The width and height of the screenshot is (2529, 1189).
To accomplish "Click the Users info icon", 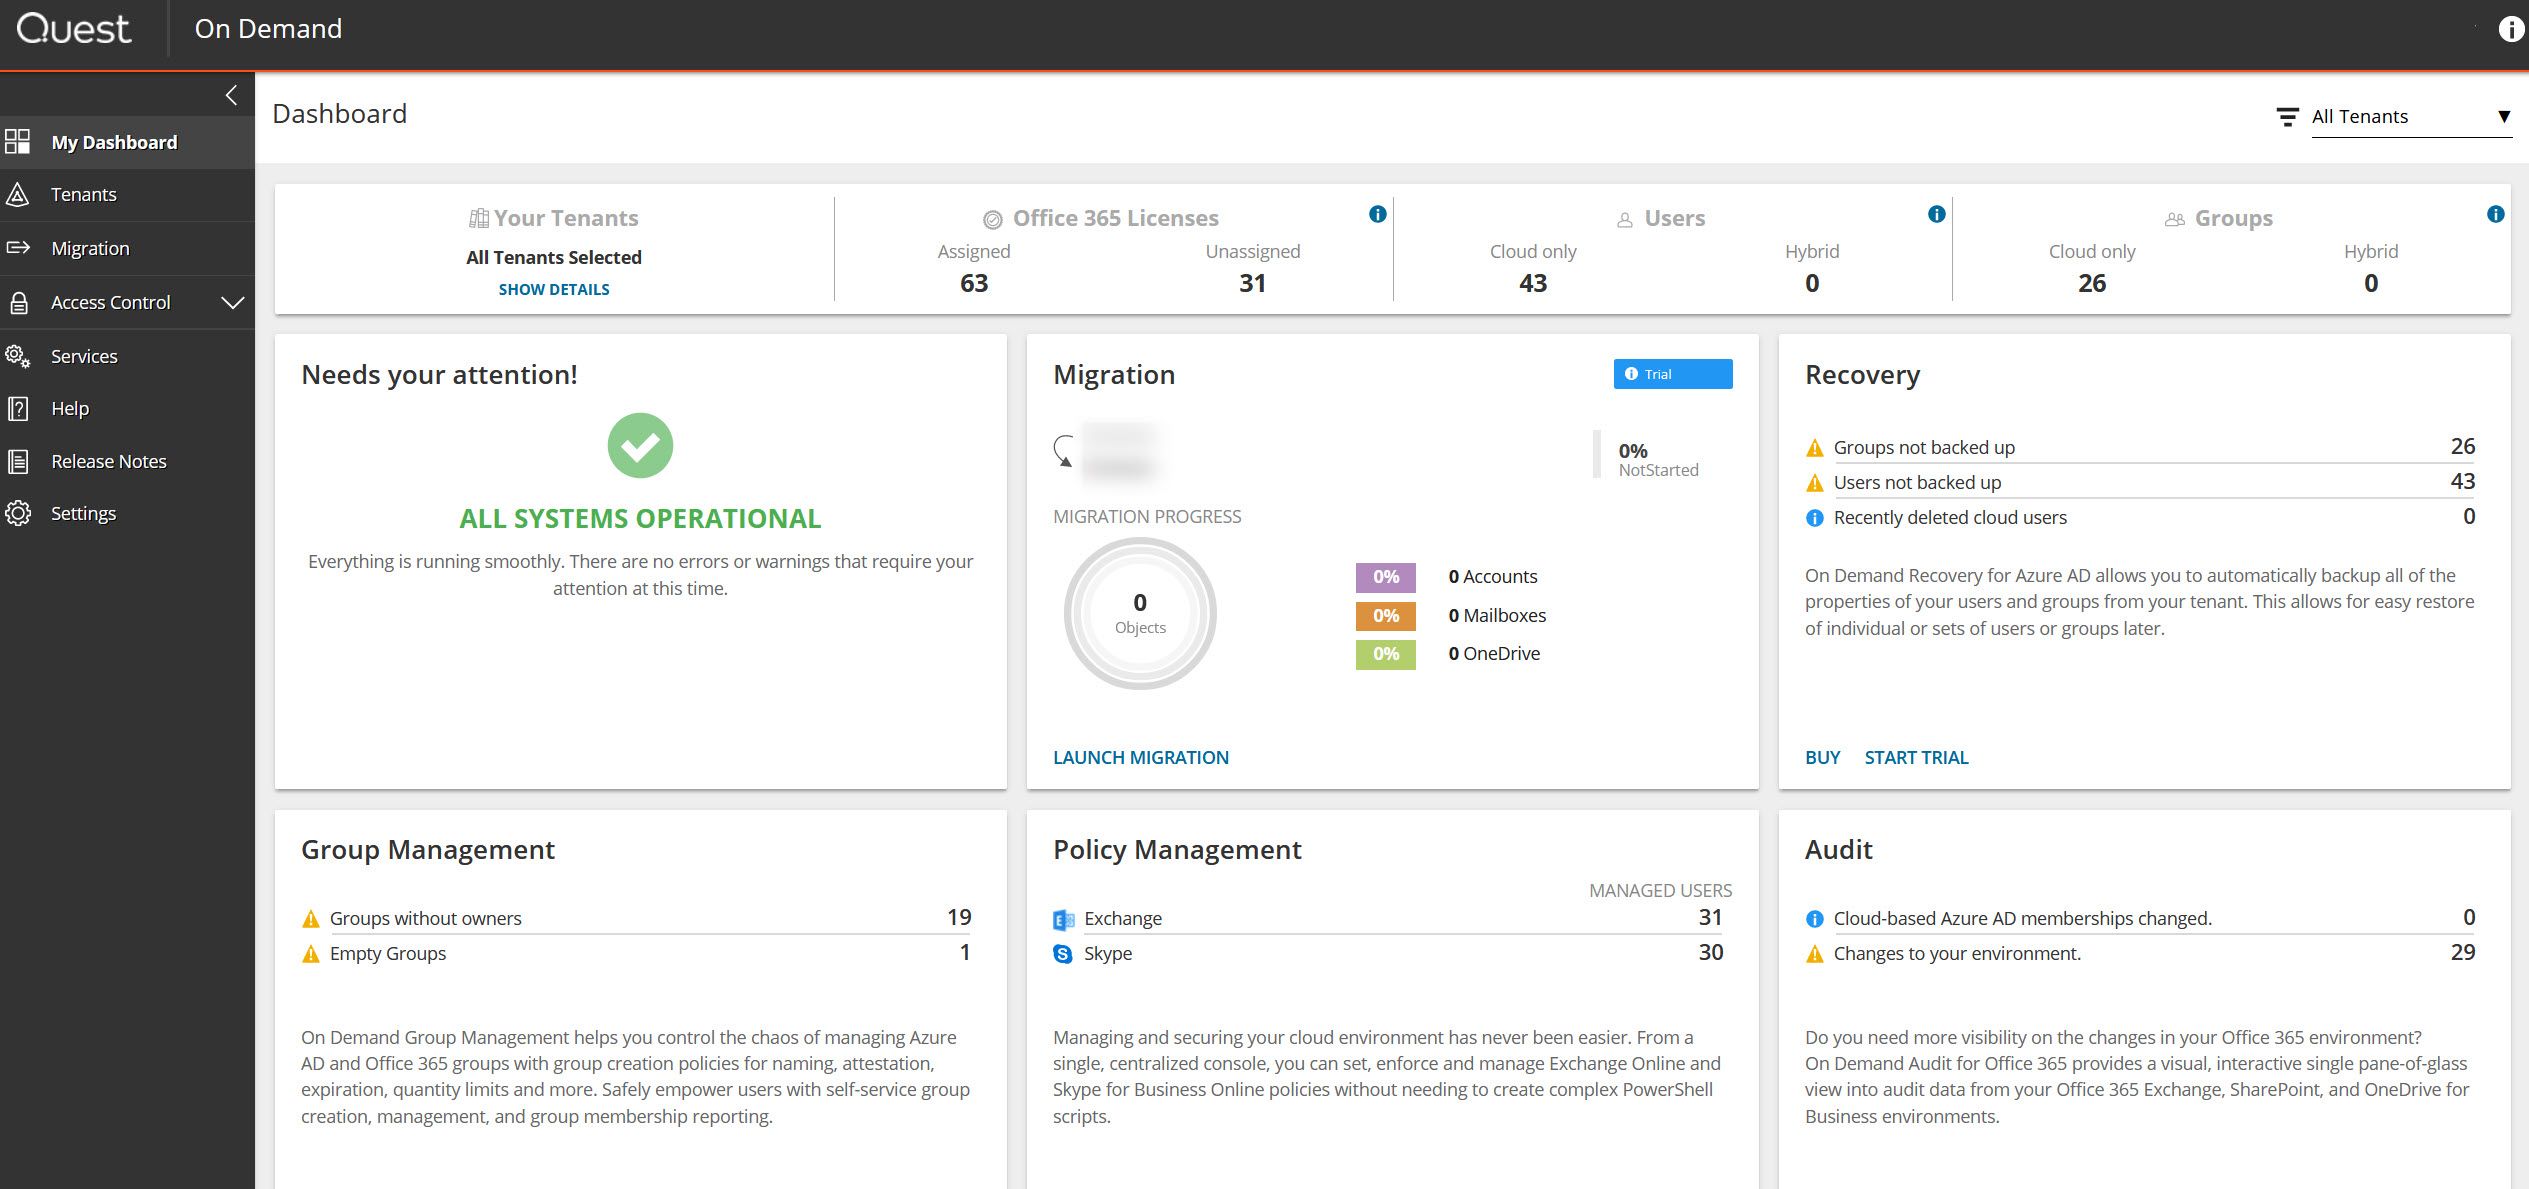I will [1936, 214].
